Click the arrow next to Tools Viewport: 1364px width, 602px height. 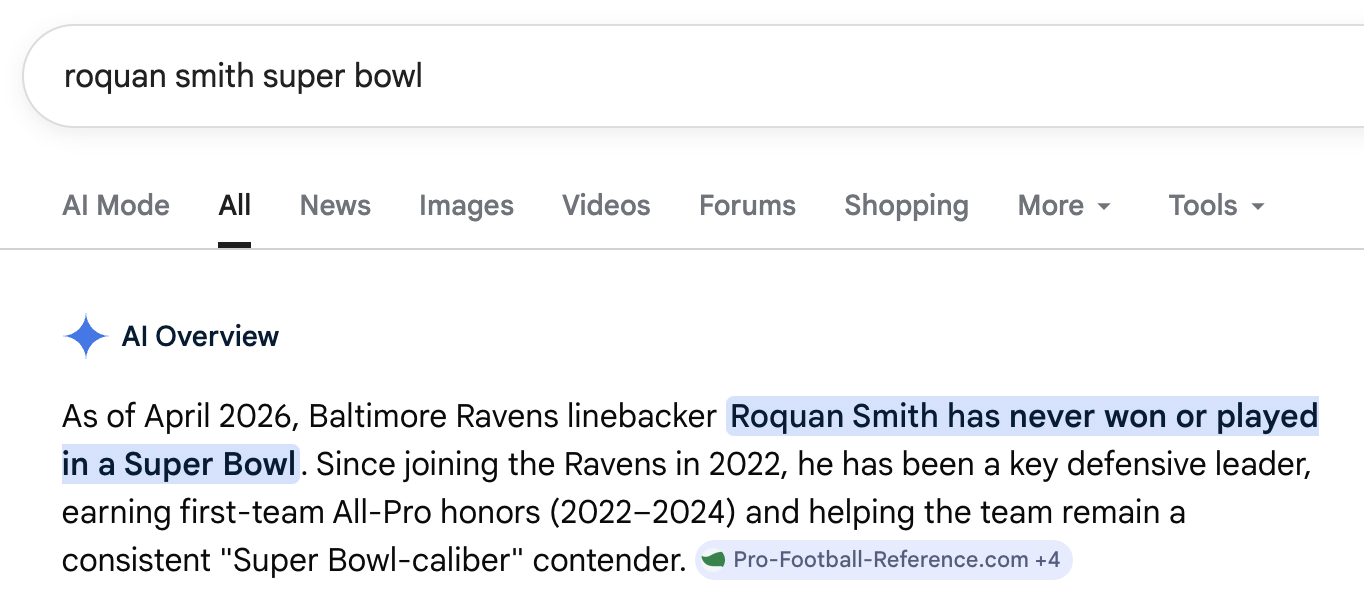(1258, 207)
